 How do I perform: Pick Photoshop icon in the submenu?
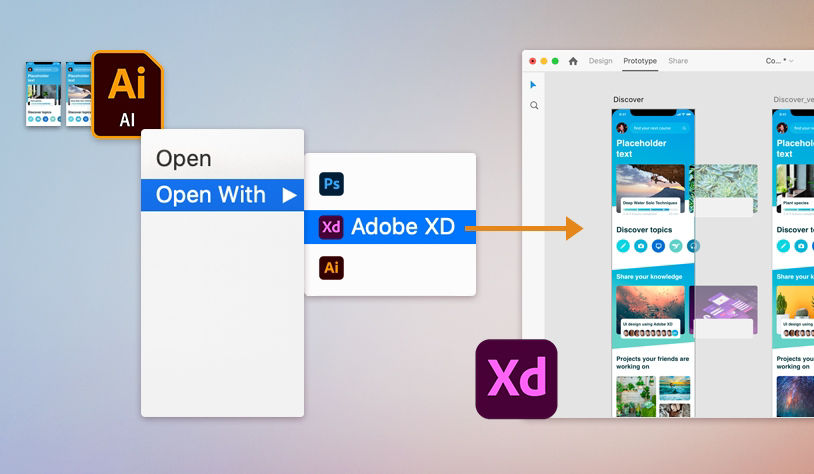[331, 184]
